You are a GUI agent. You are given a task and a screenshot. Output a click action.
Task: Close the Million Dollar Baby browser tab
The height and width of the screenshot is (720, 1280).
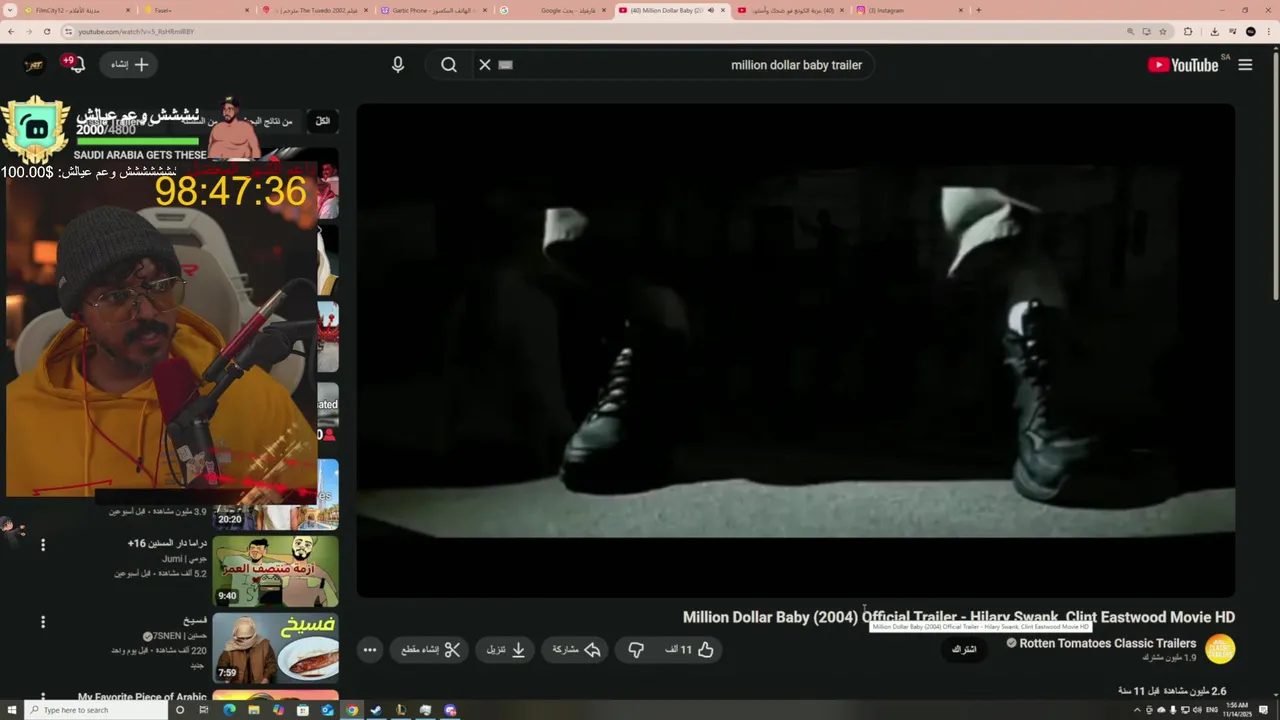(723, 10)
